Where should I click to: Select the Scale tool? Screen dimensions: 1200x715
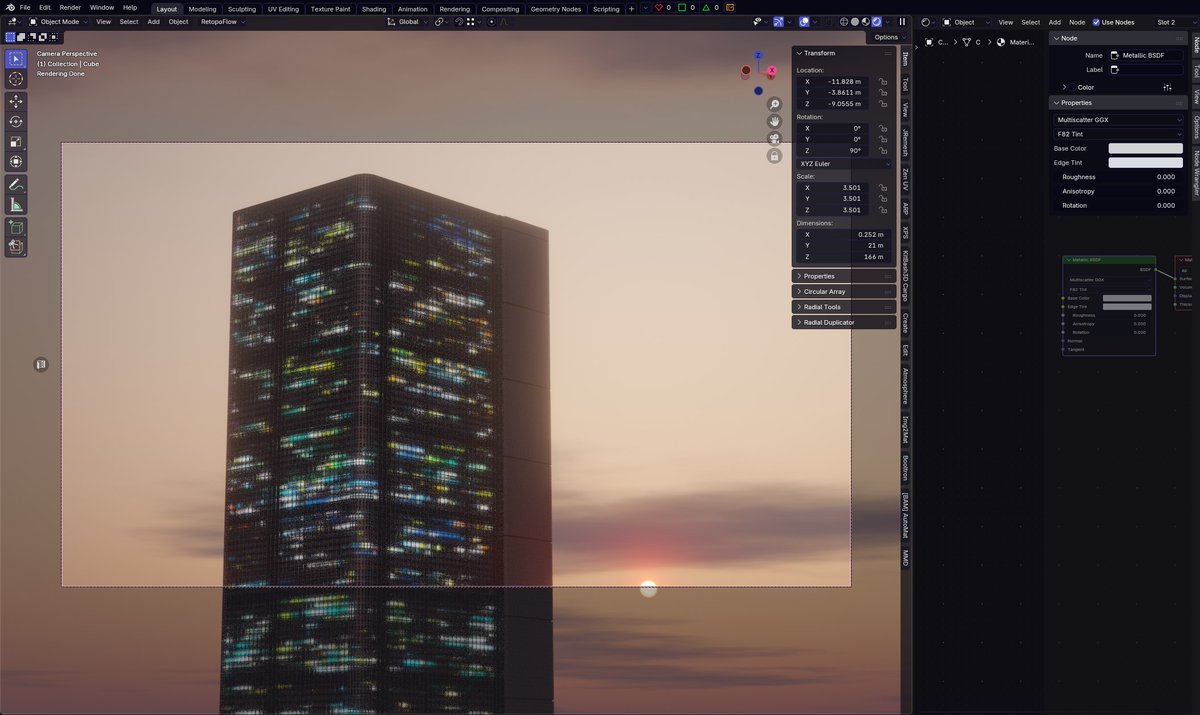[16, 141]
